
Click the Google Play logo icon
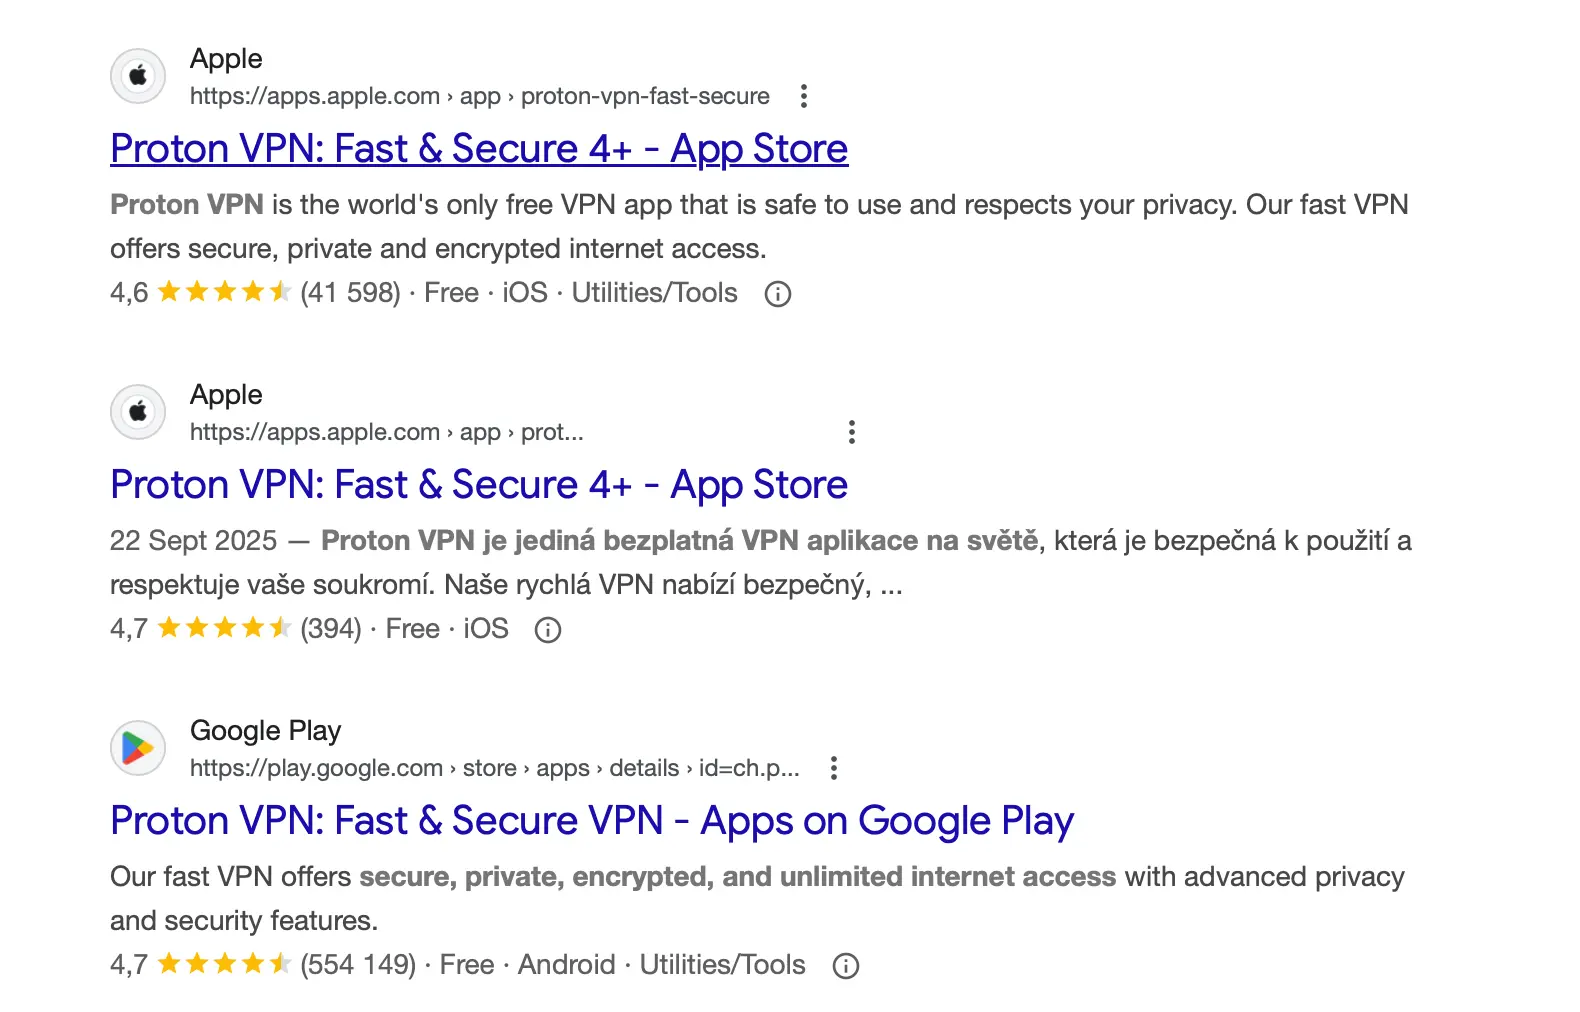pyautogui.click(x=137, y=748)
